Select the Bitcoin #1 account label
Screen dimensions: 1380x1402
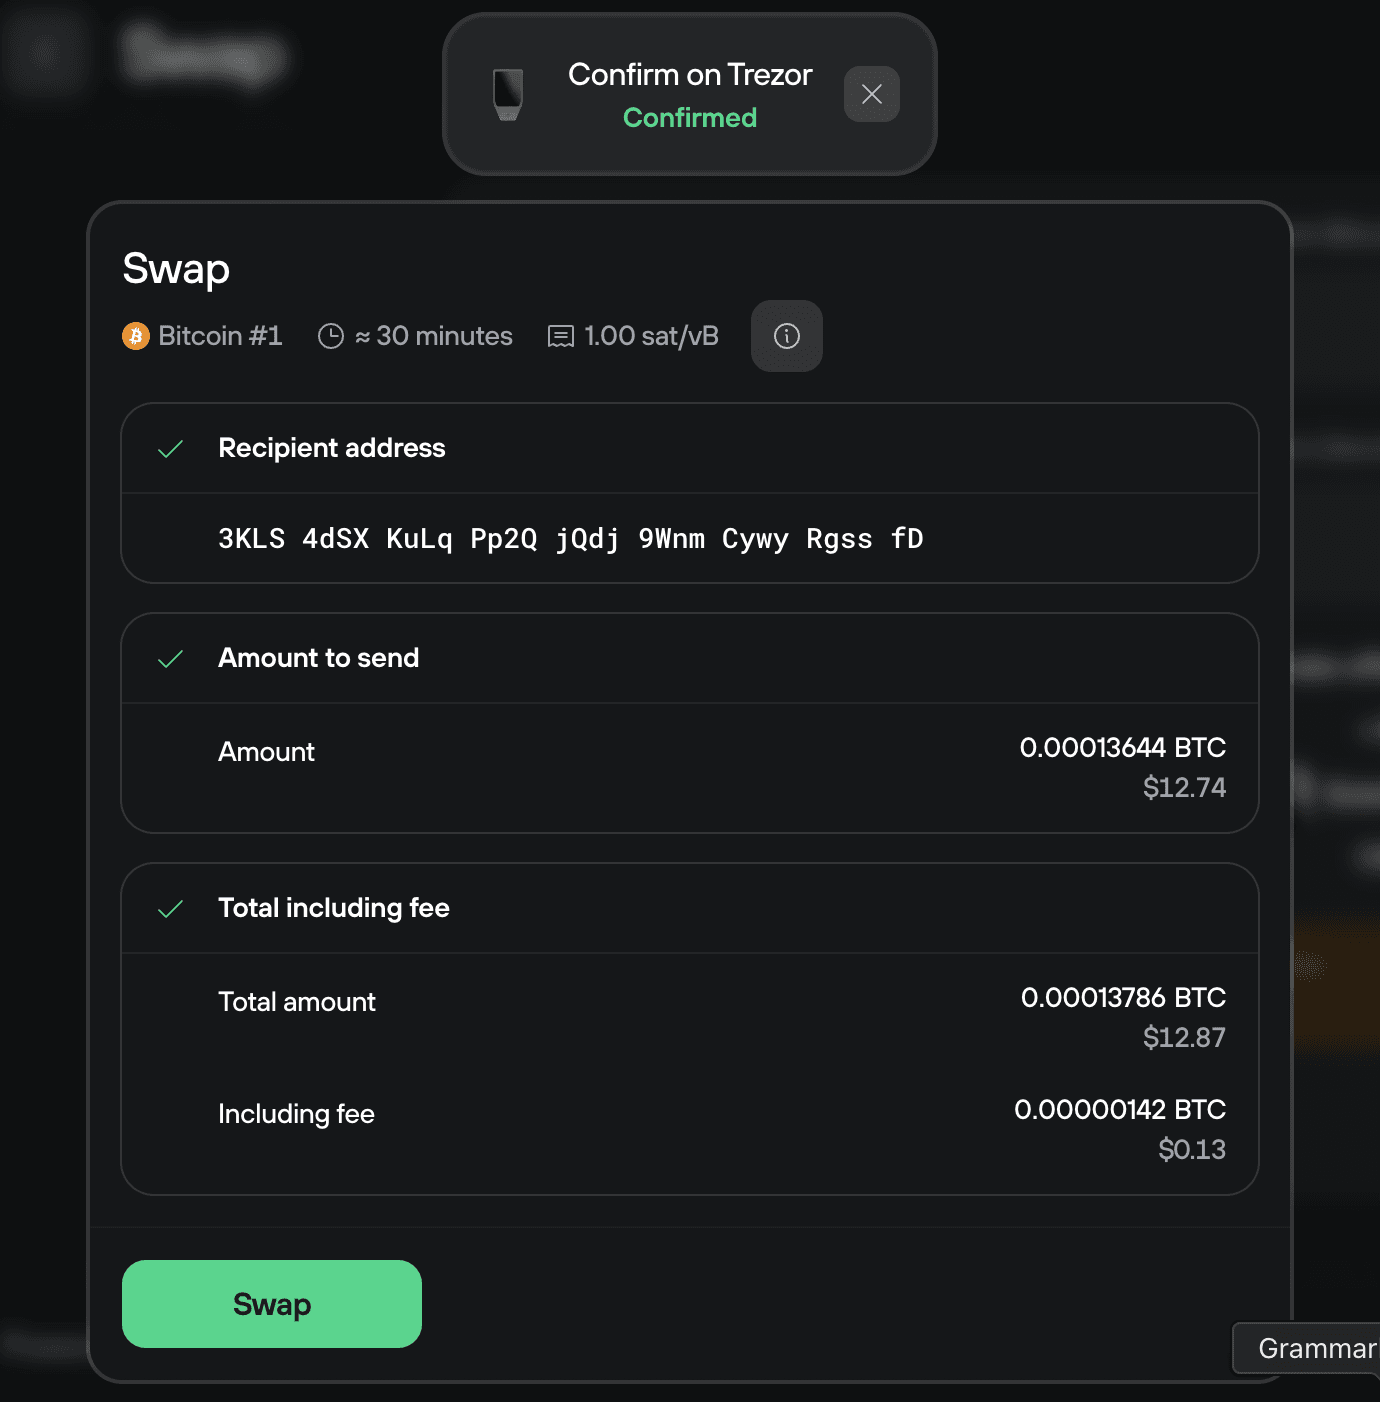(x=220, y=336)
